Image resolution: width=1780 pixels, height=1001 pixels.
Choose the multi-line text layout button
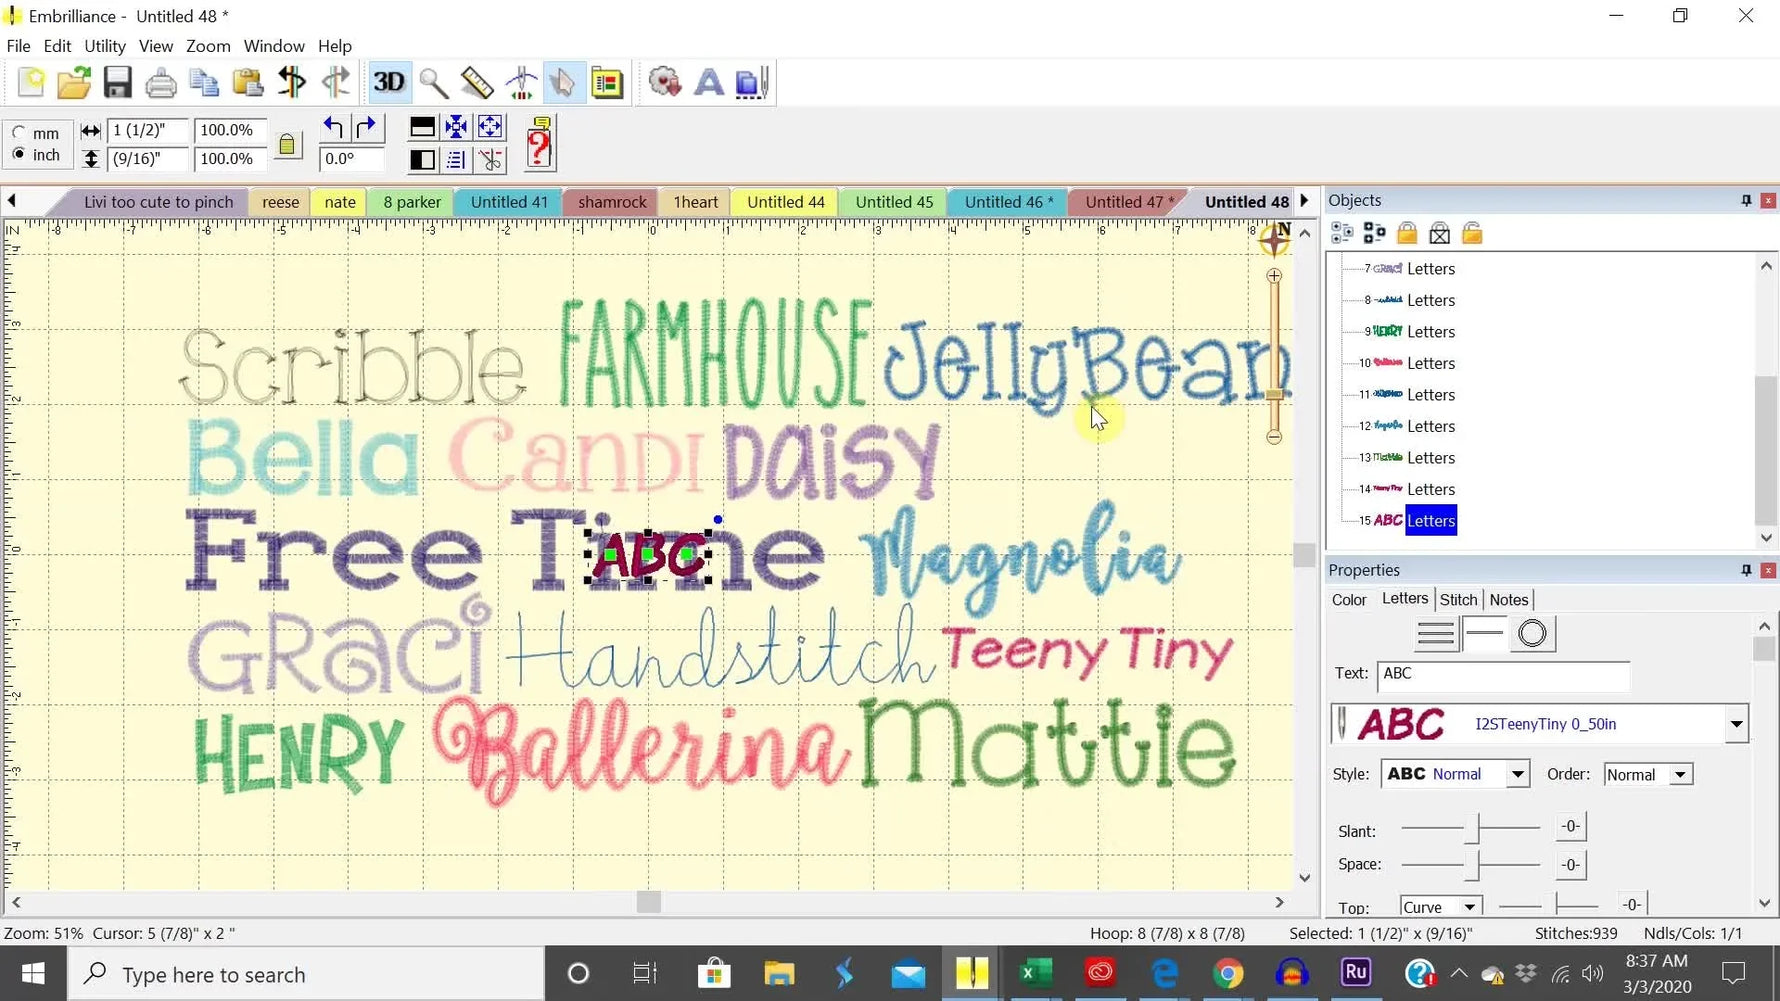pos(1436,634)
